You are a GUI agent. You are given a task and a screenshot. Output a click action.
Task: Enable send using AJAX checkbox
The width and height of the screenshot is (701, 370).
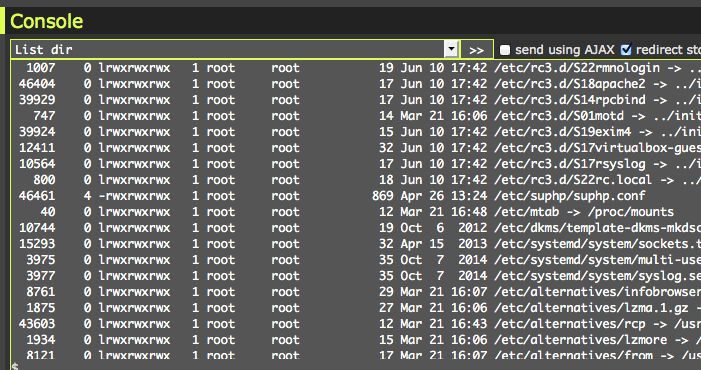[505, 50]
